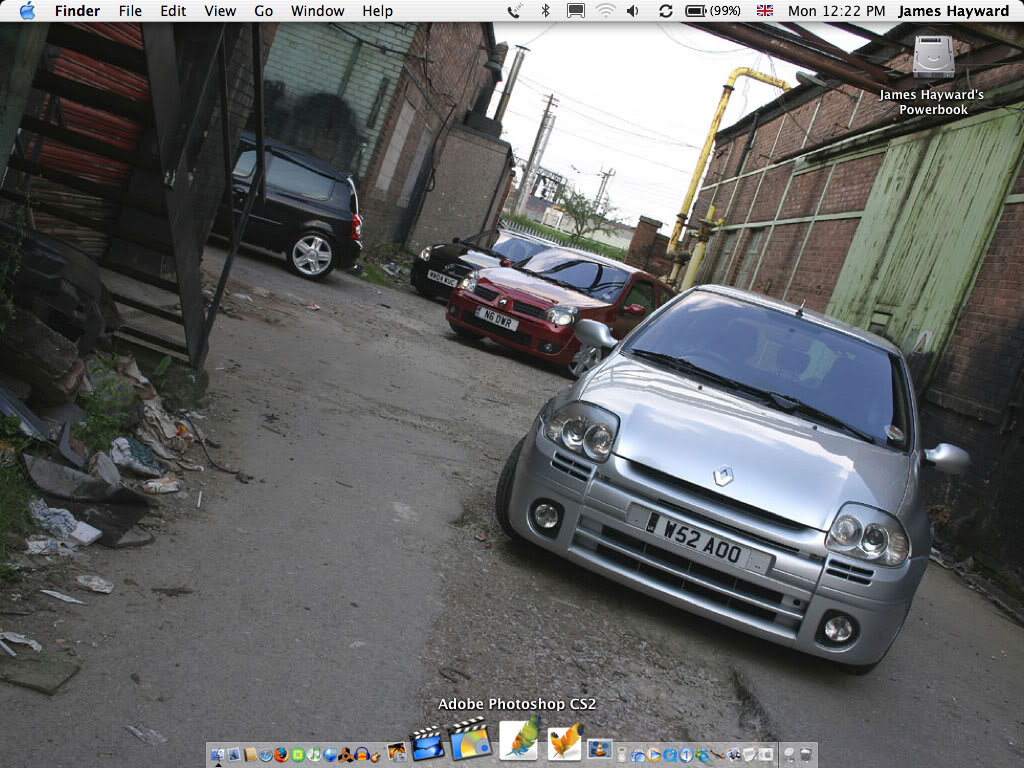Screen dimensions: 1024x768
Task: Open the Go menu
Action: [264, 11]
